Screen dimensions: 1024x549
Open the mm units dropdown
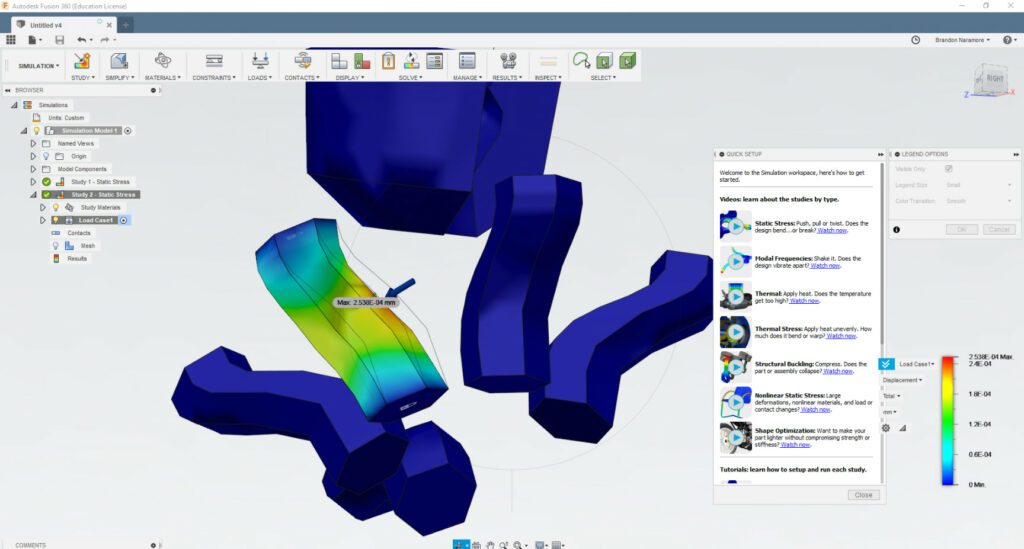pyautogui.click(x=889, y=412)
